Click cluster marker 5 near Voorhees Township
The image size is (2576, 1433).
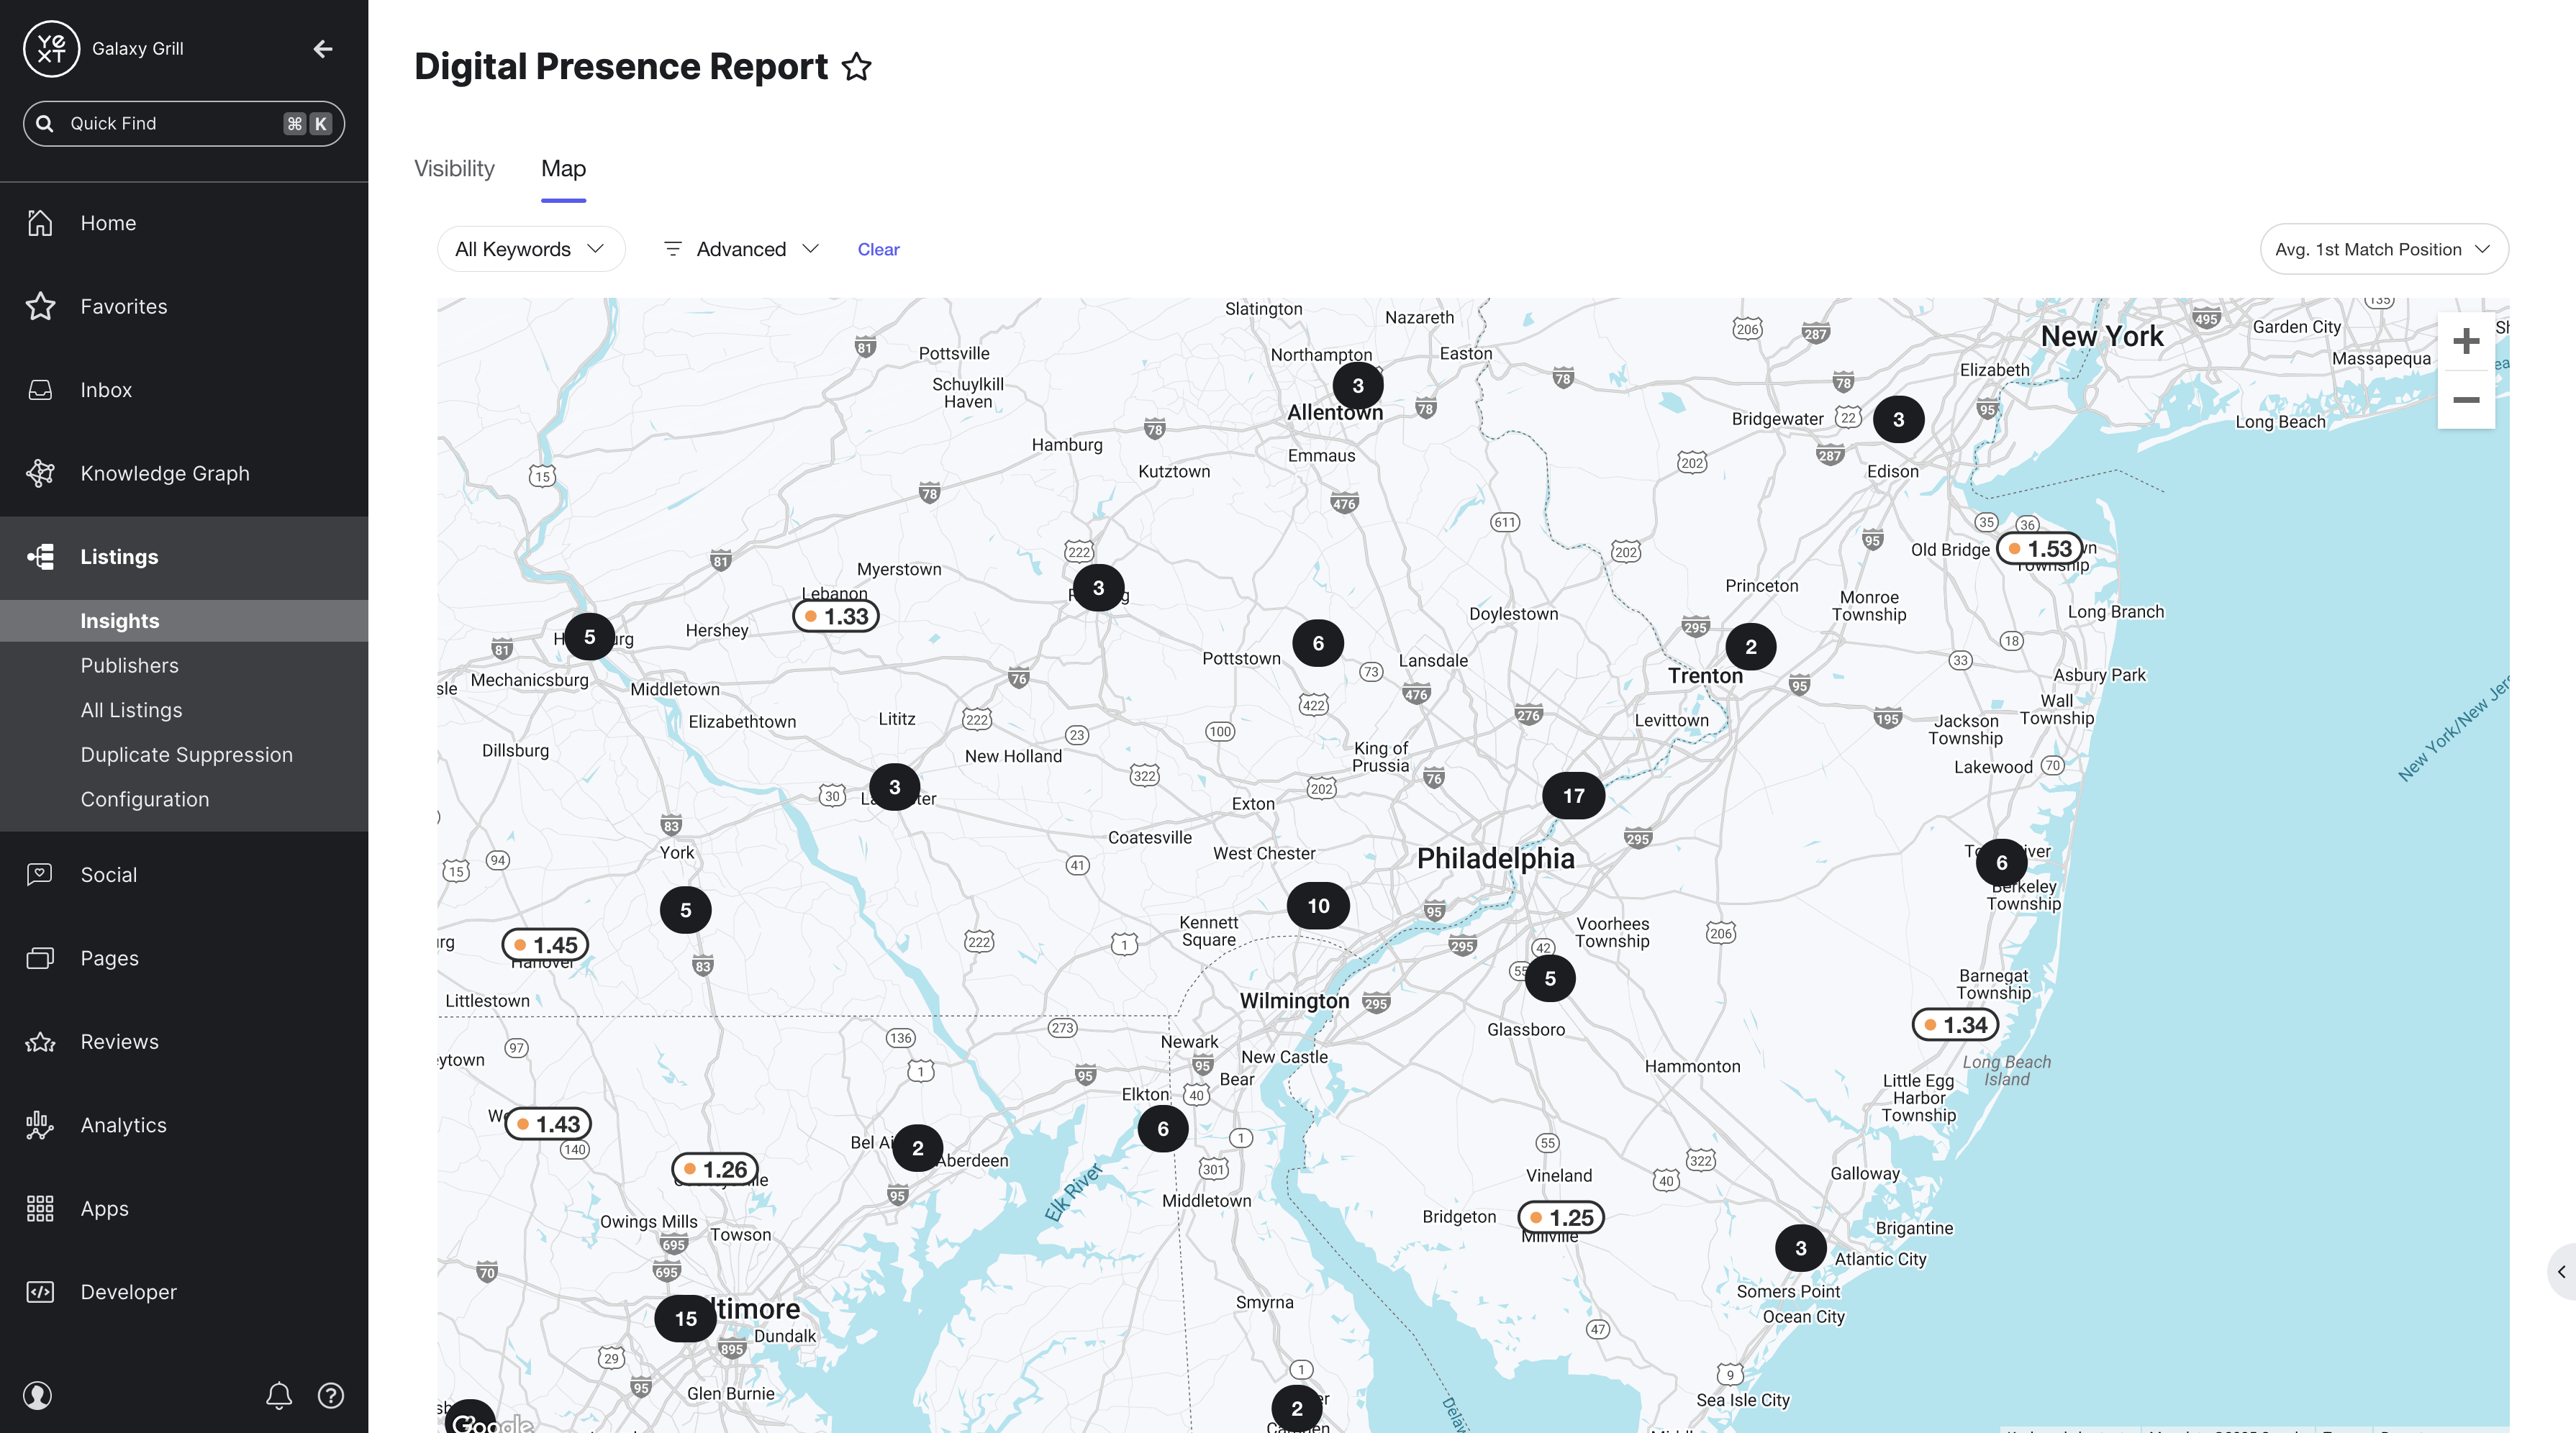pyautogui.click(x=1550, y=978)
